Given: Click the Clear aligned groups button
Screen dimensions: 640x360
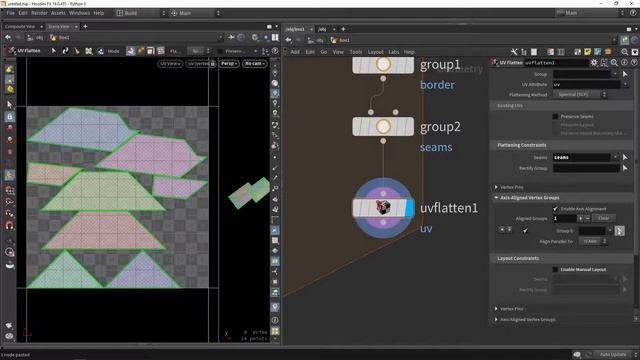Looking at the screenshot, I should (604, 218).
